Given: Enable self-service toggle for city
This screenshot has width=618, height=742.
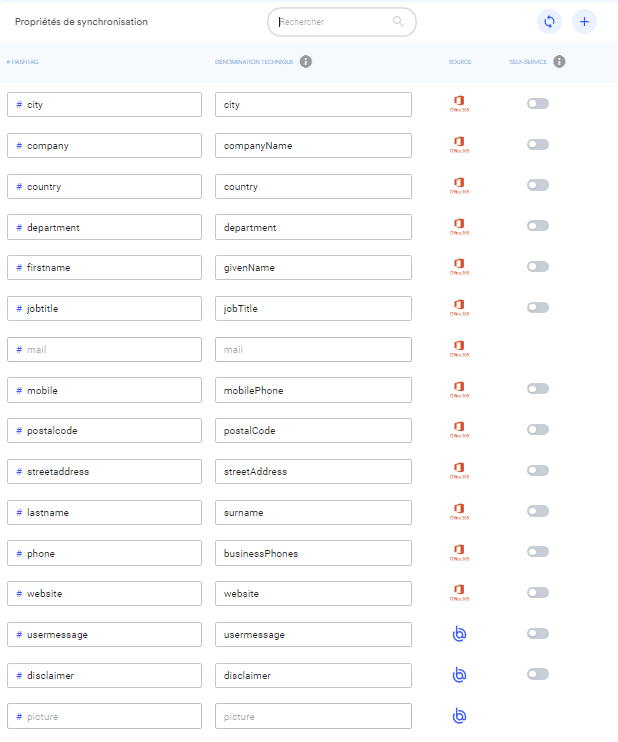Looking at the screenshot, I should pyautogui.click(x=538, y=104).
